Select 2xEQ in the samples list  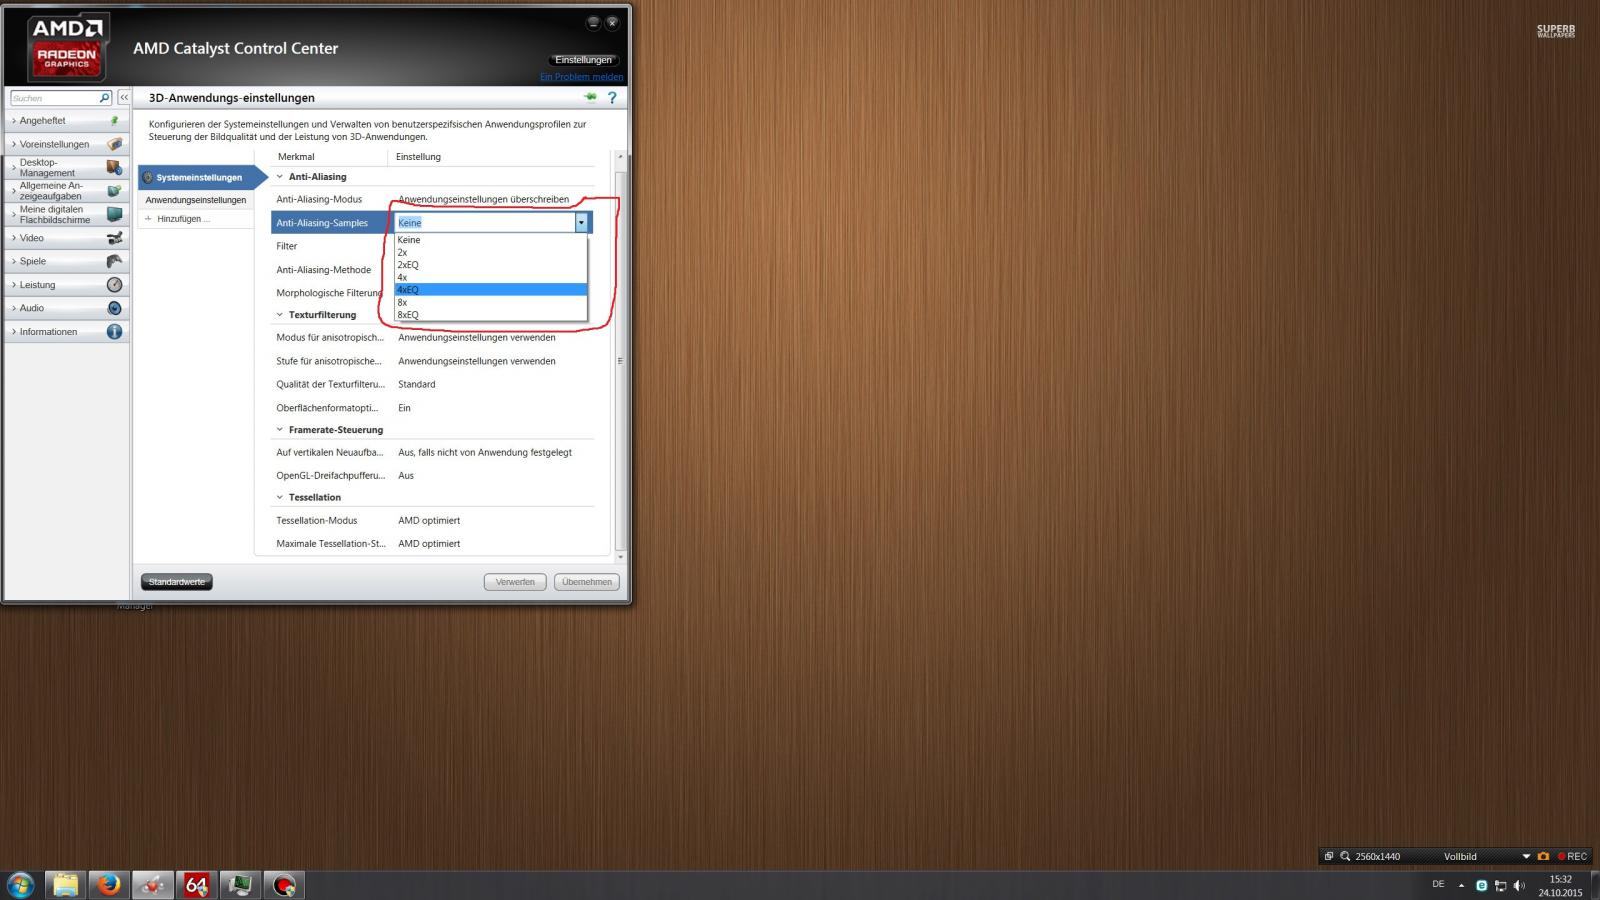[x=490, y=265]
